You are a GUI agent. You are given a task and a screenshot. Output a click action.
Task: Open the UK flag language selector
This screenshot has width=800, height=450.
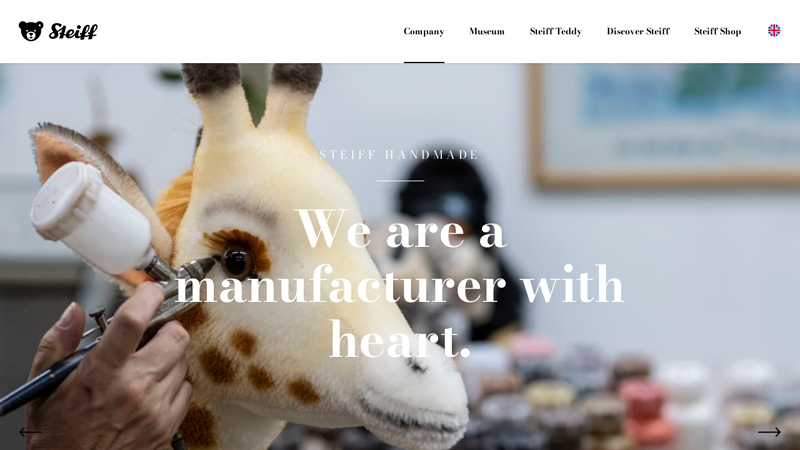774,31
